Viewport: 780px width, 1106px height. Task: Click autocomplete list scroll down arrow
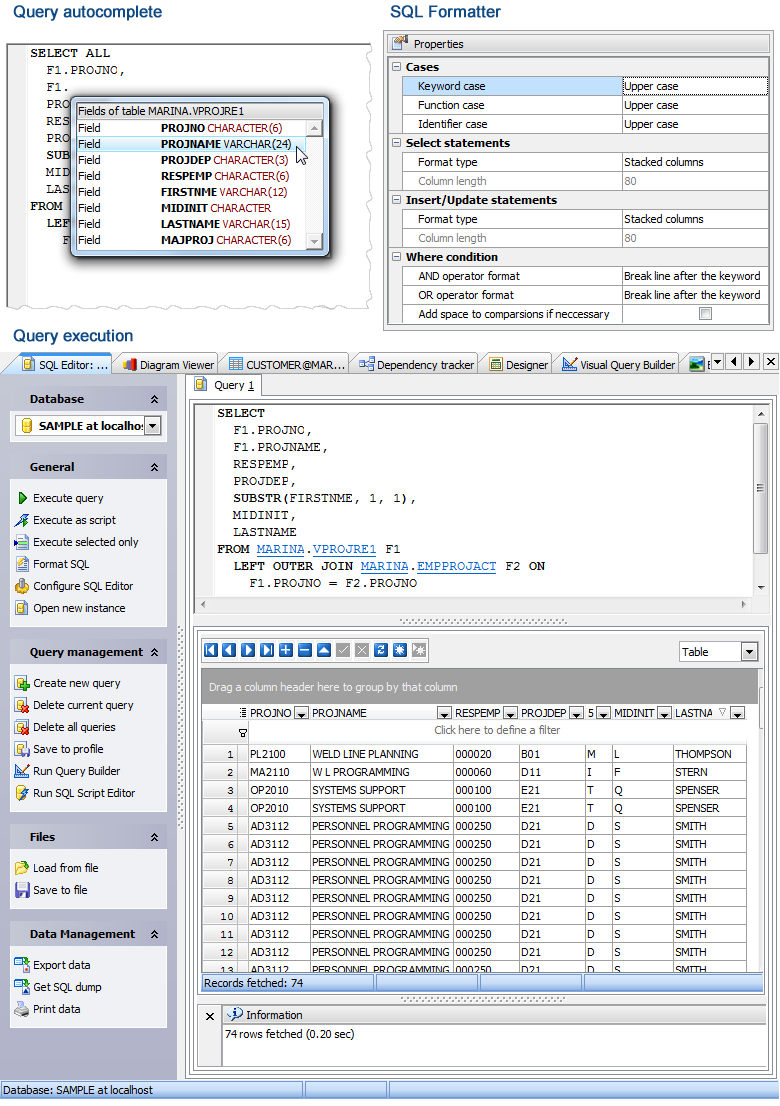[x=315, y=242]
